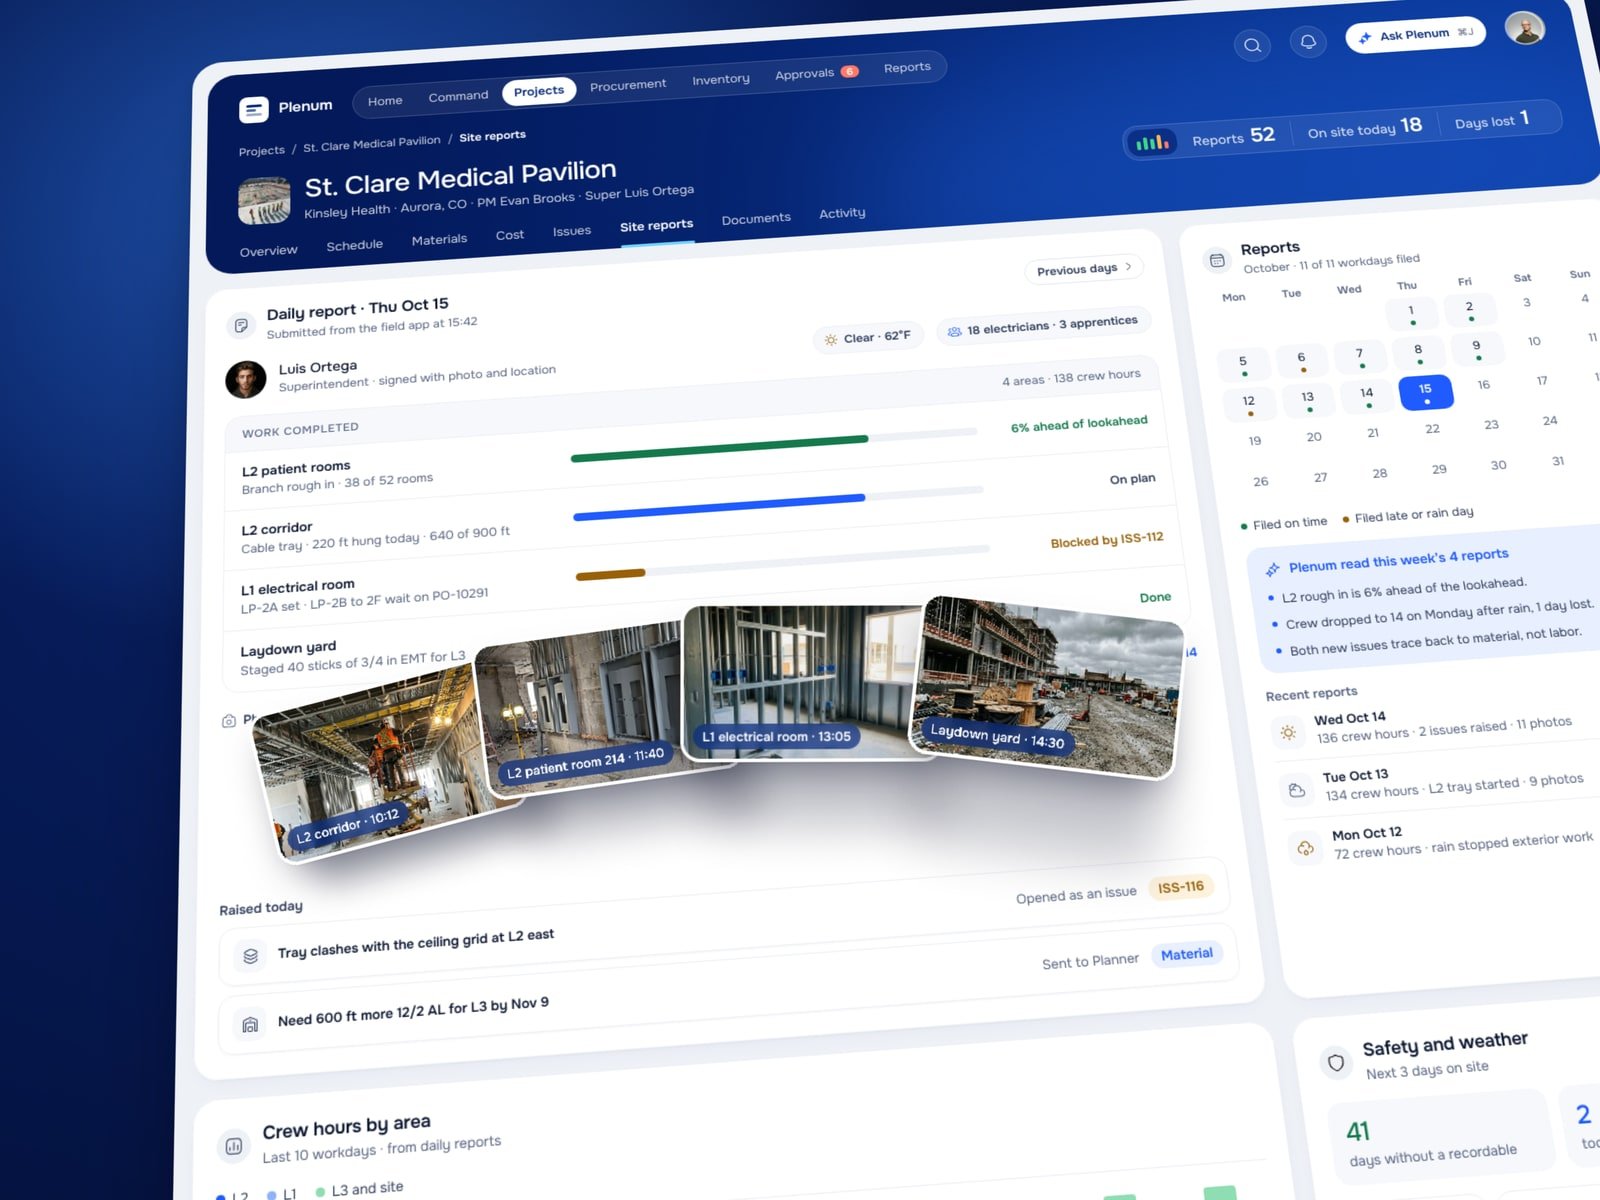Open the Documents project tab
The height and width of the screenshot is (1200, 1600).
[756, 218]
